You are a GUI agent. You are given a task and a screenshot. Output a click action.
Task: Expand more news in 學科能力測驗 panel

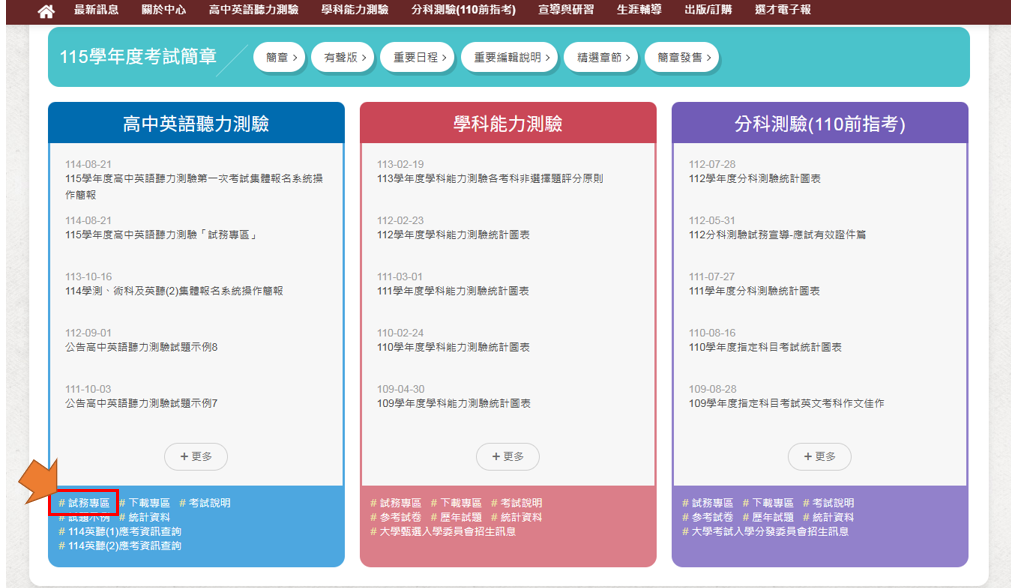point(508,456)
